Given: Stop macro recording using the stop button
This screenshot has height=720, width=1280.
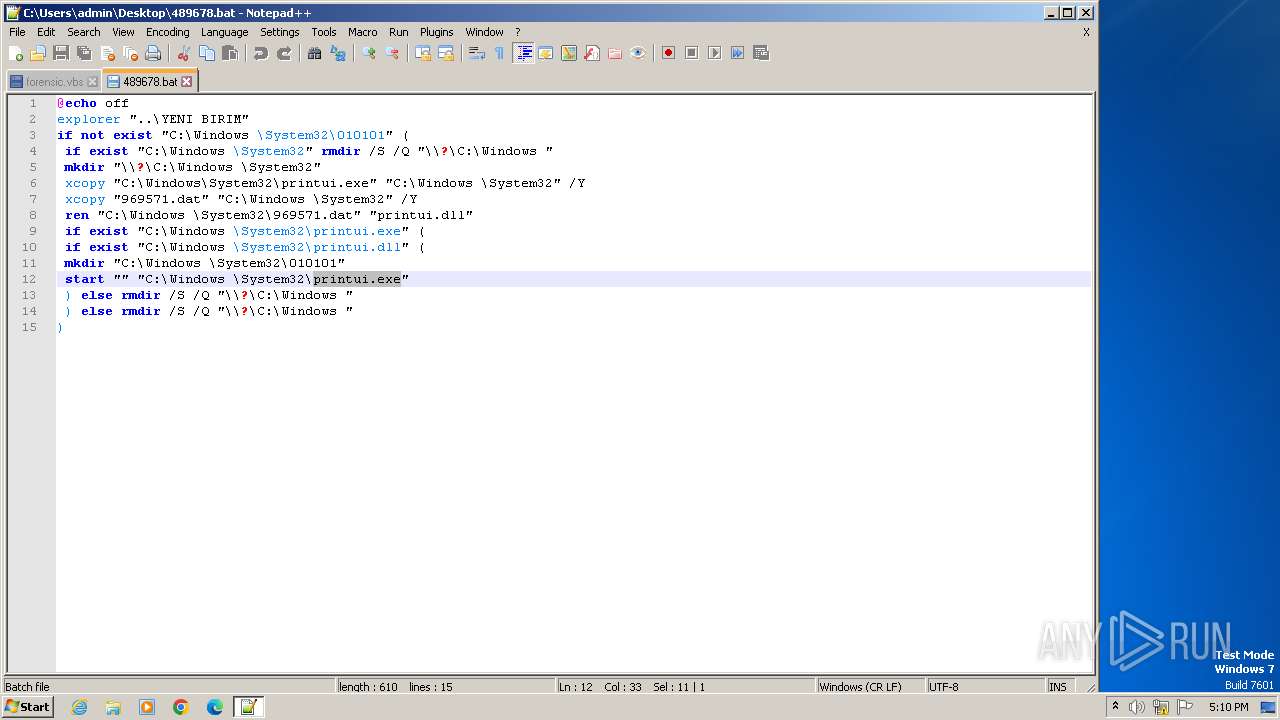Looking at the screenshot, I should (691, 53).
